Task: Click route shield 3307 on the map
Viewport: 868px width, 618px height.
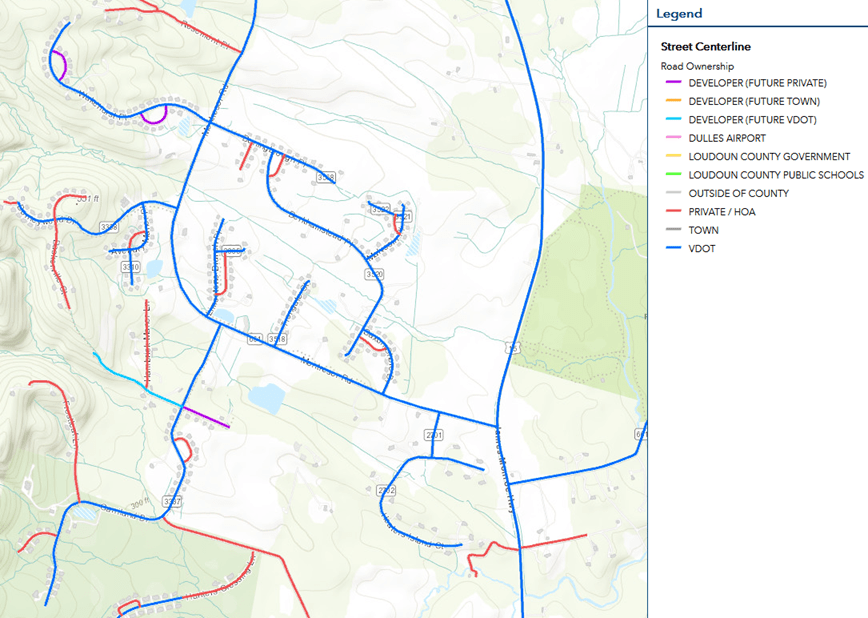Action: 172,502
